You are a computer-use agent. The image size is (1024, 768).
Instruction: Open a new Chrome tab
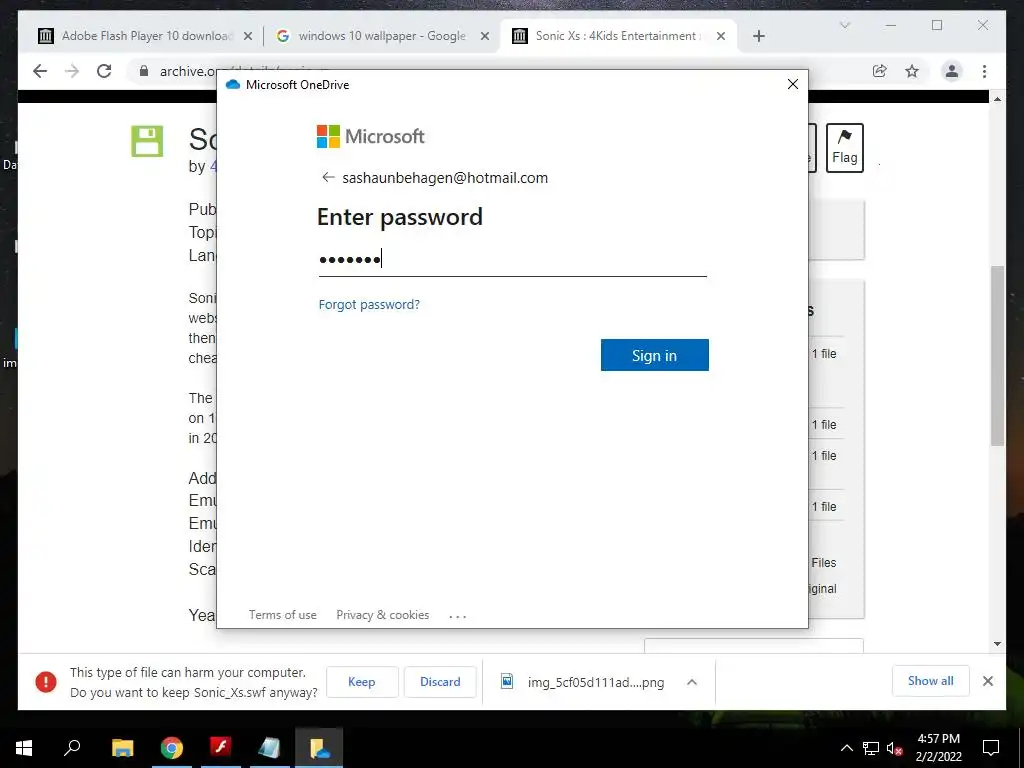(x=758, y=37)
